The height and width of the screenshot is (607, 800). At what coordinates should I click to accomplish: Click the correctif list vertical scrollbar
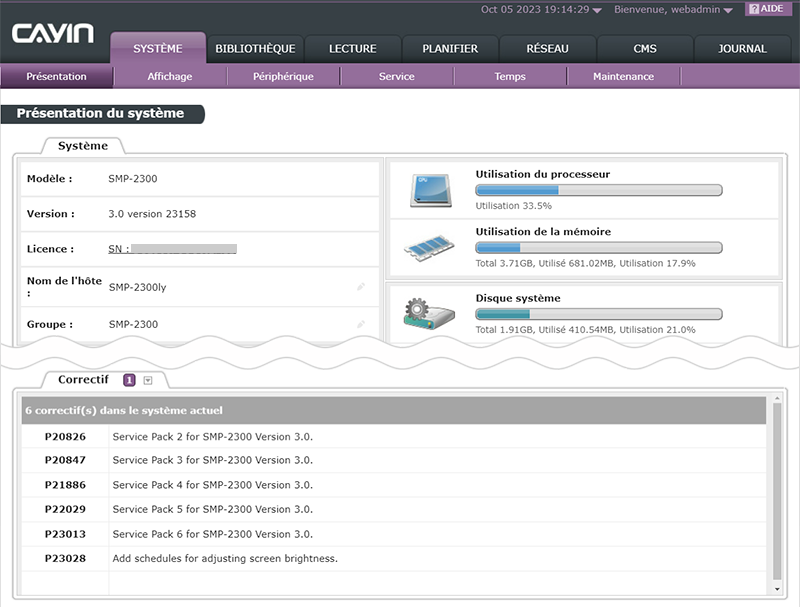point(777,488)
